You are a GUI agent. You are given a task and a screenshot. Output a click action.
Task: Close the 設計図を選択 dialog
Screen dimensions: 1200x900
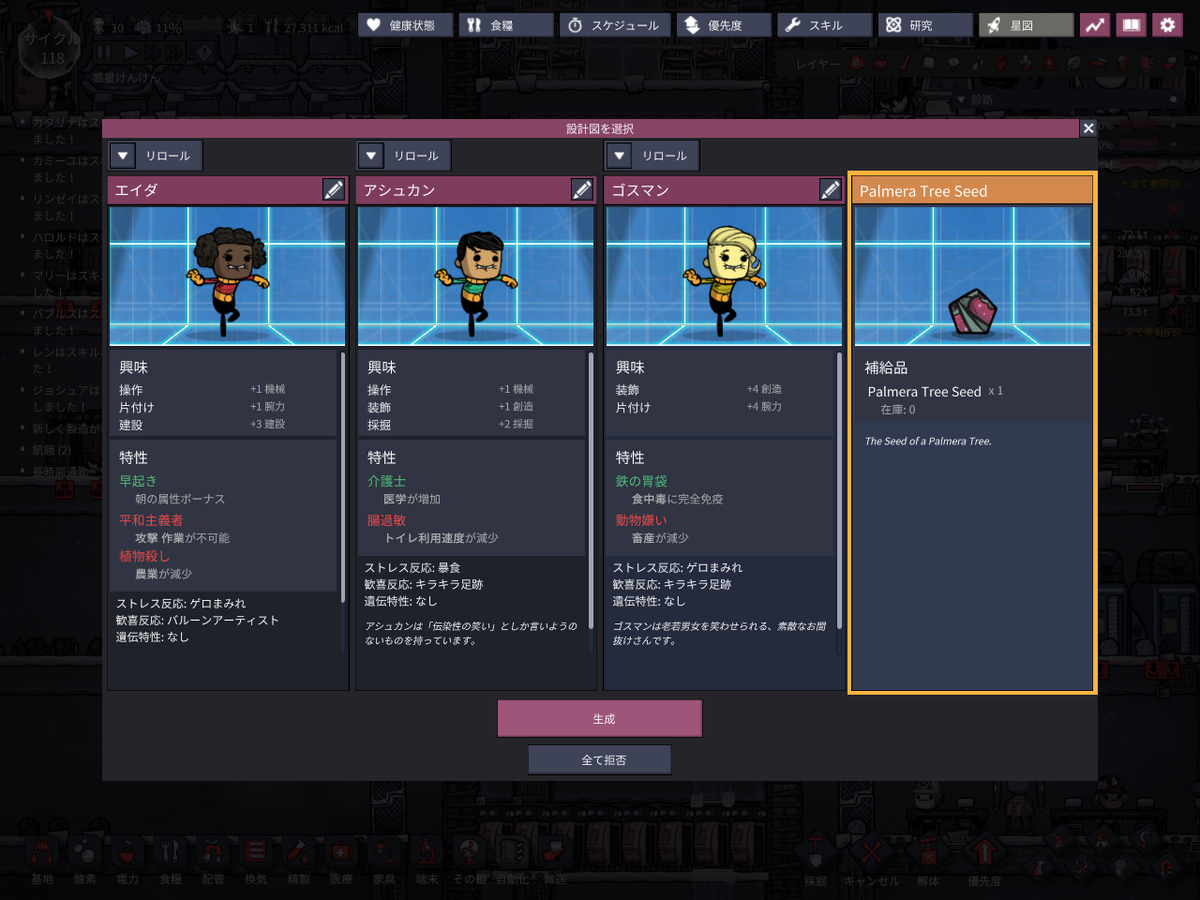[1088, 128]
